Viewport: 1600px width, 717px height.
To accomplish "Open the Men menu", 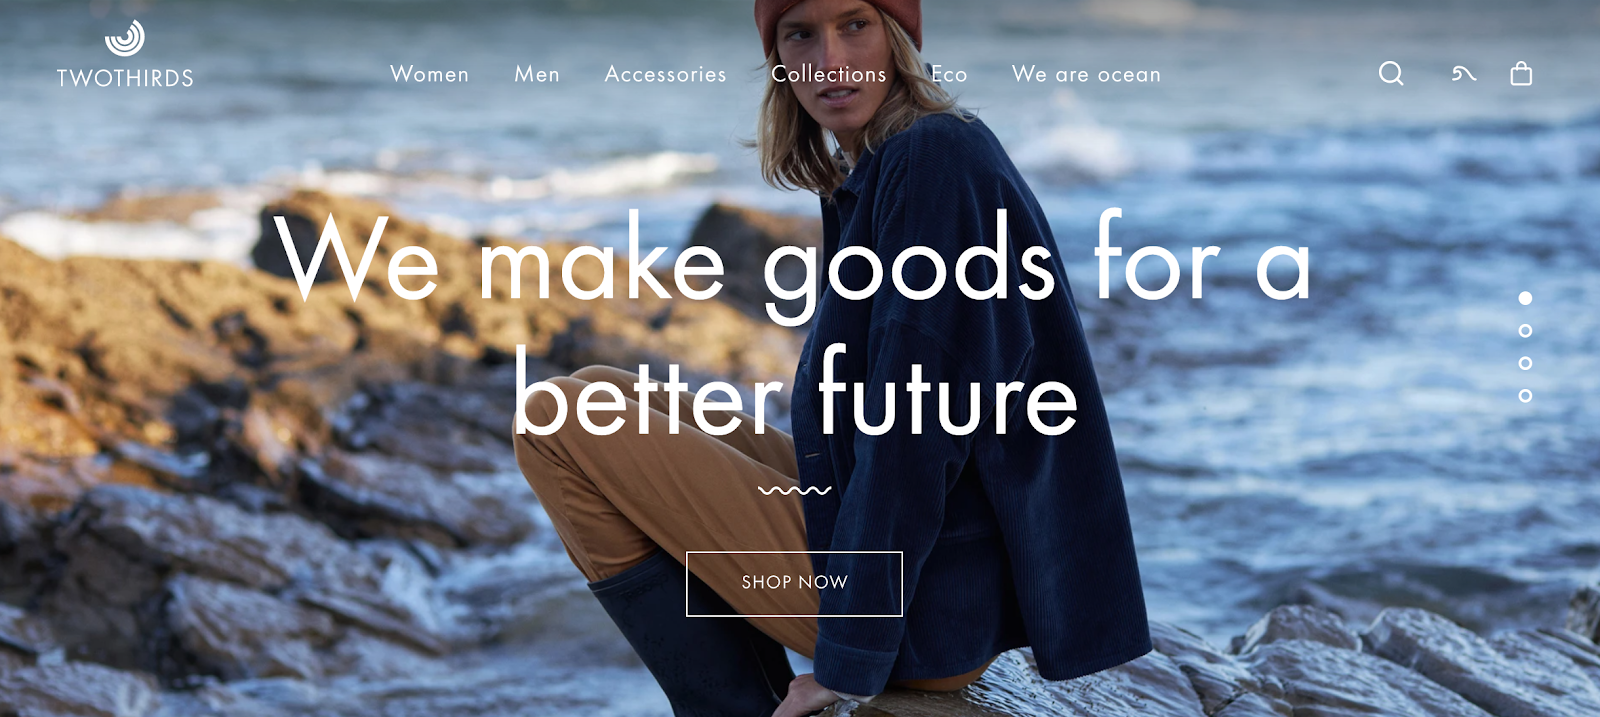I will click(x=537, y=74).
